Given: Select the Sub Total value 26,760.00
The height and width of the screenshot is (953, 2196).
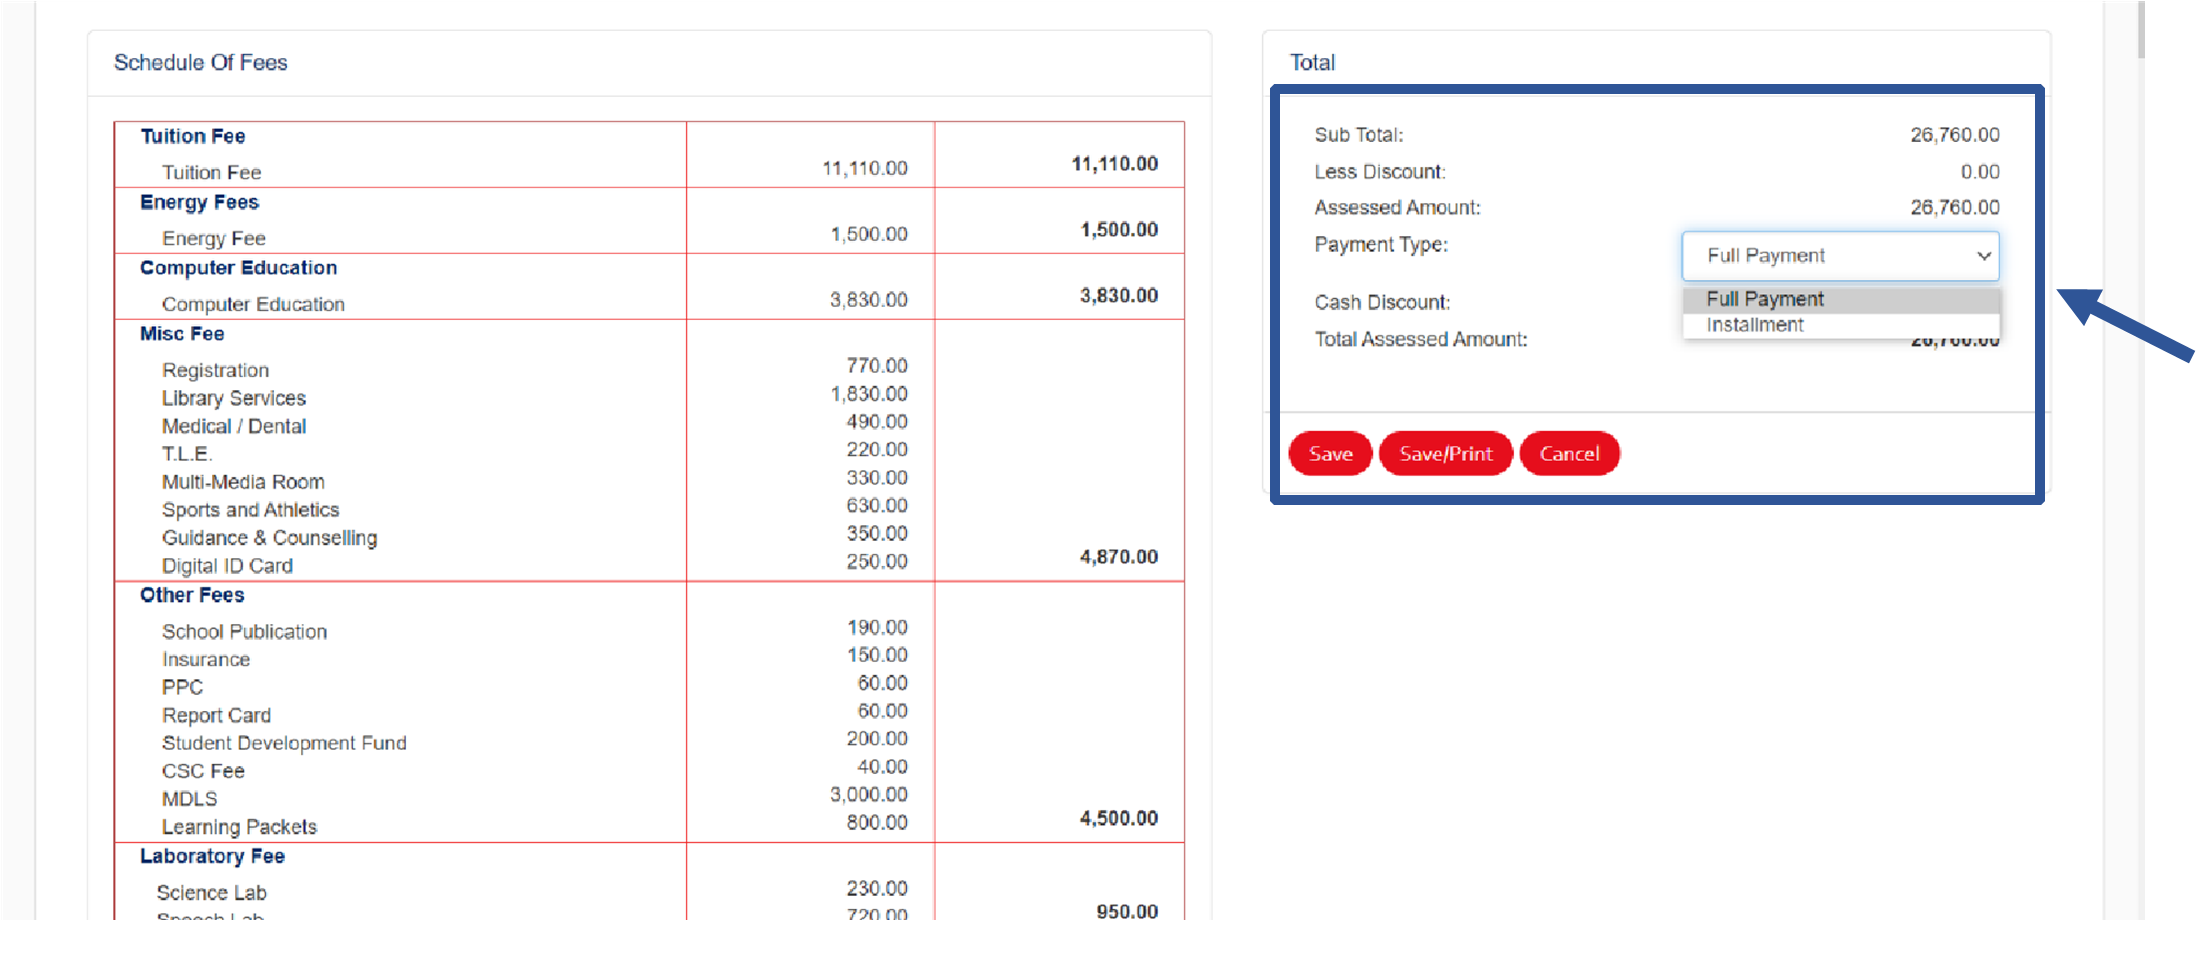Looking at the screenshot, I should (1954, 135).
